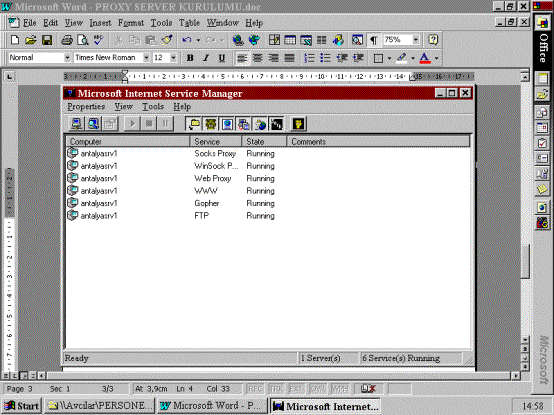Open the Word File menu
The image size is (554, 415).
click(30, 23)
